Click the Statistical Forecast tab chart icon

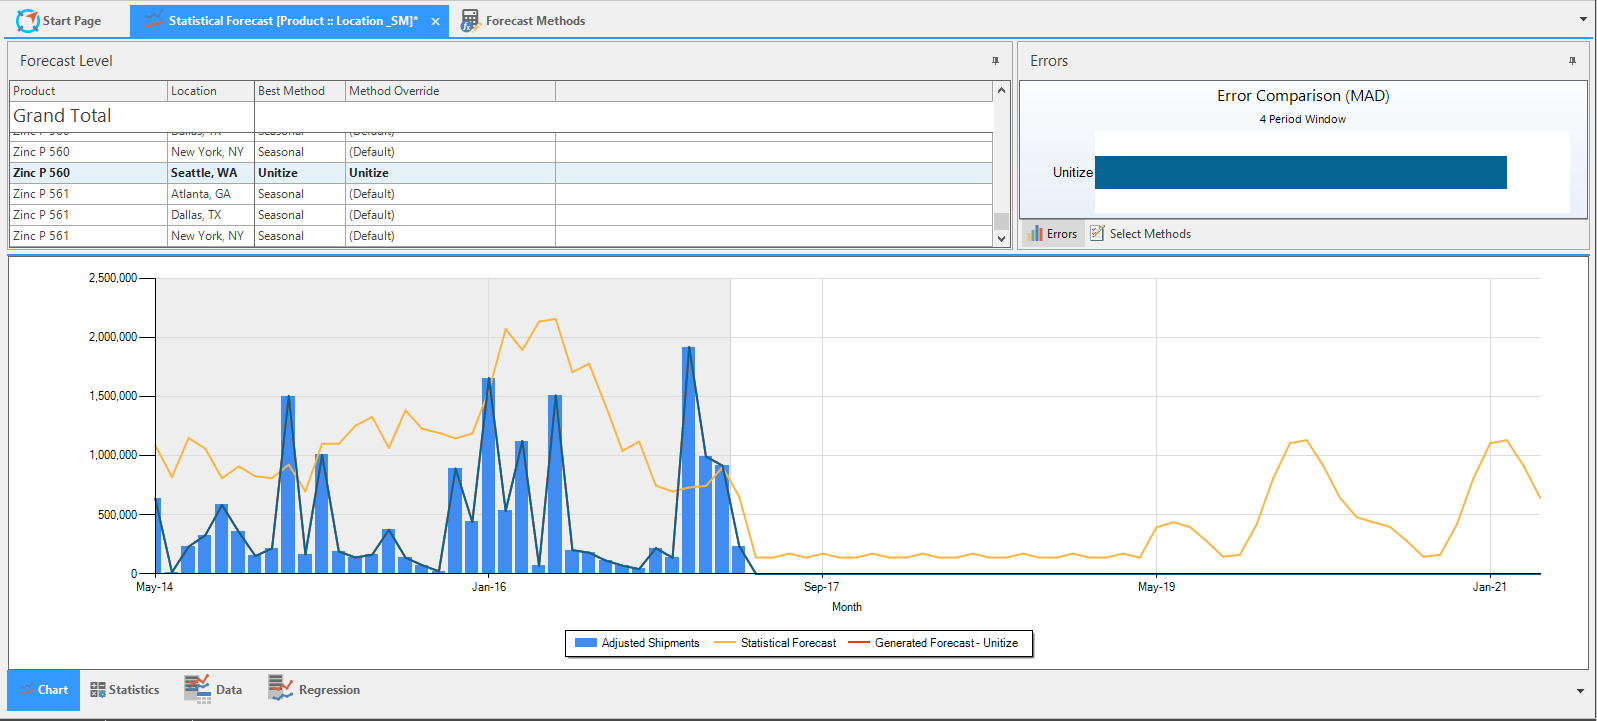153,20
